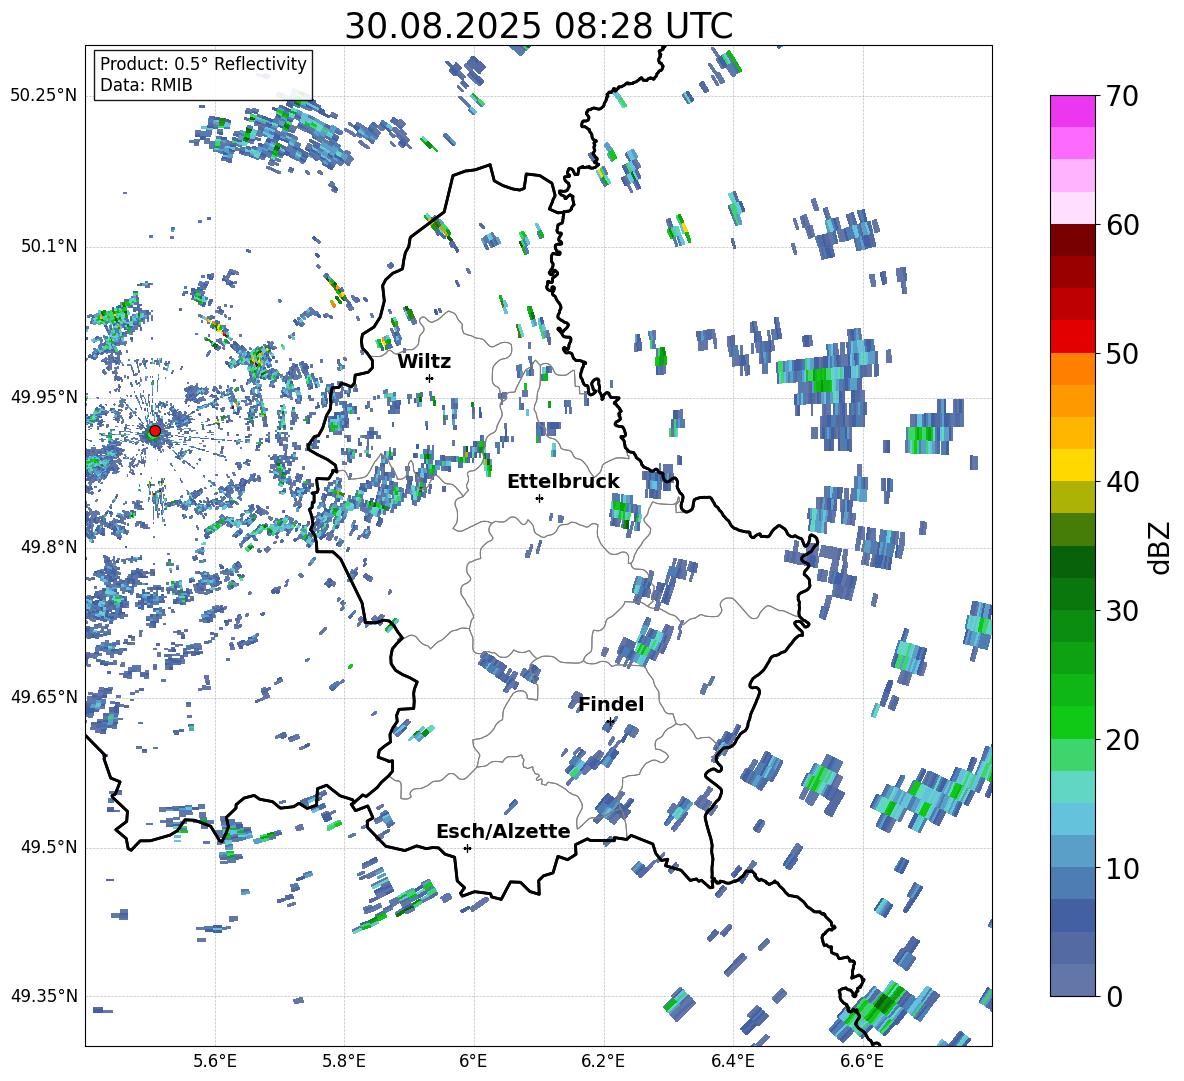The height and width of the screenshot is (1081, 1184).
Task: Click the Esch/Alzette city label
Action: click(x=503, y=831)
